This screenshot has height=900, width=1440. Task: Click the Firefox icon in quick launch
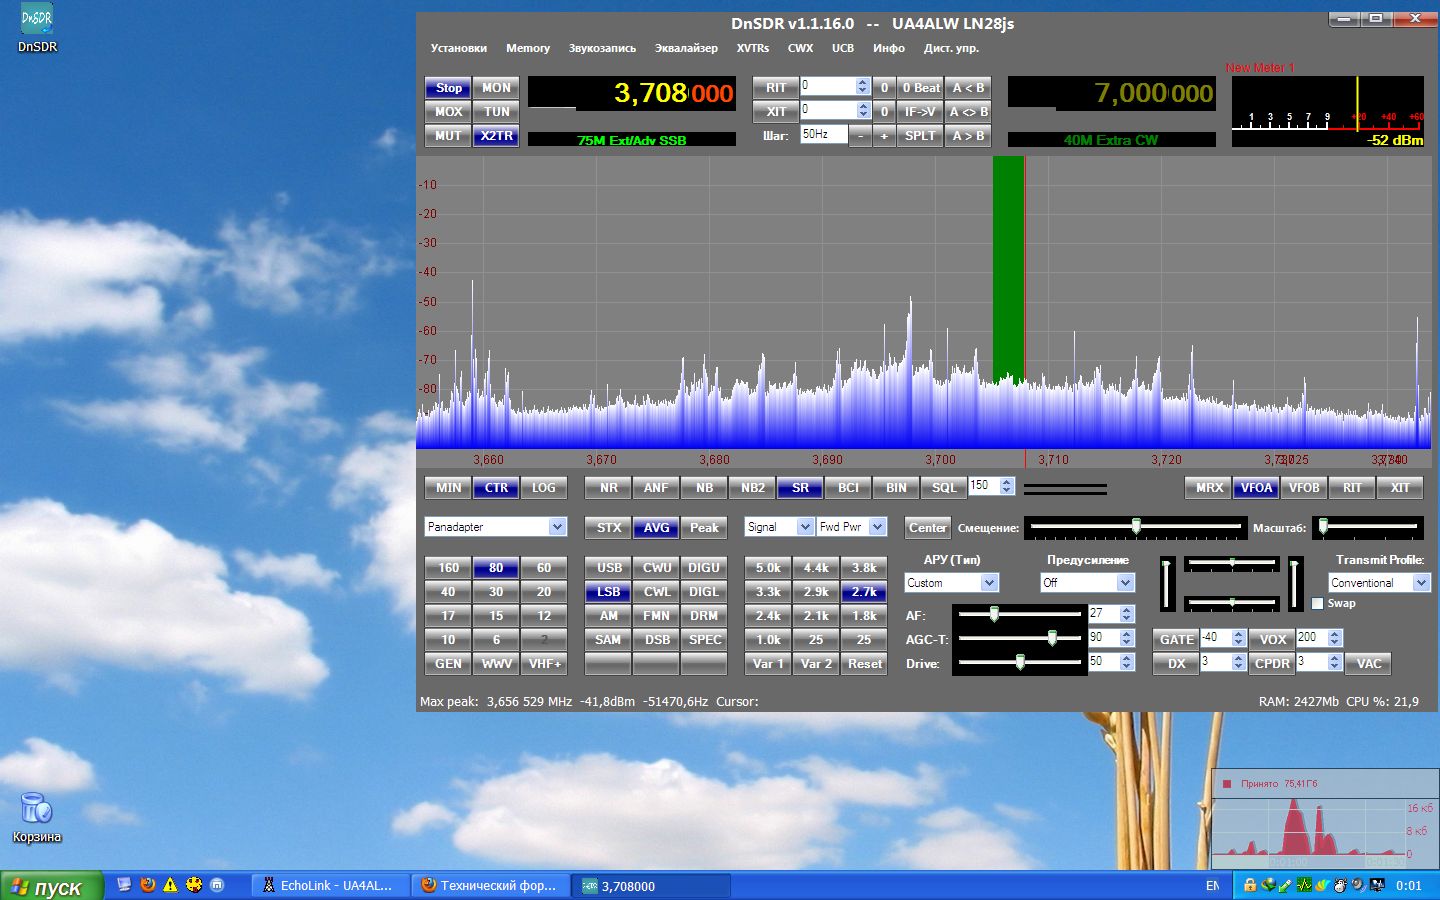[x=148, y=885]
